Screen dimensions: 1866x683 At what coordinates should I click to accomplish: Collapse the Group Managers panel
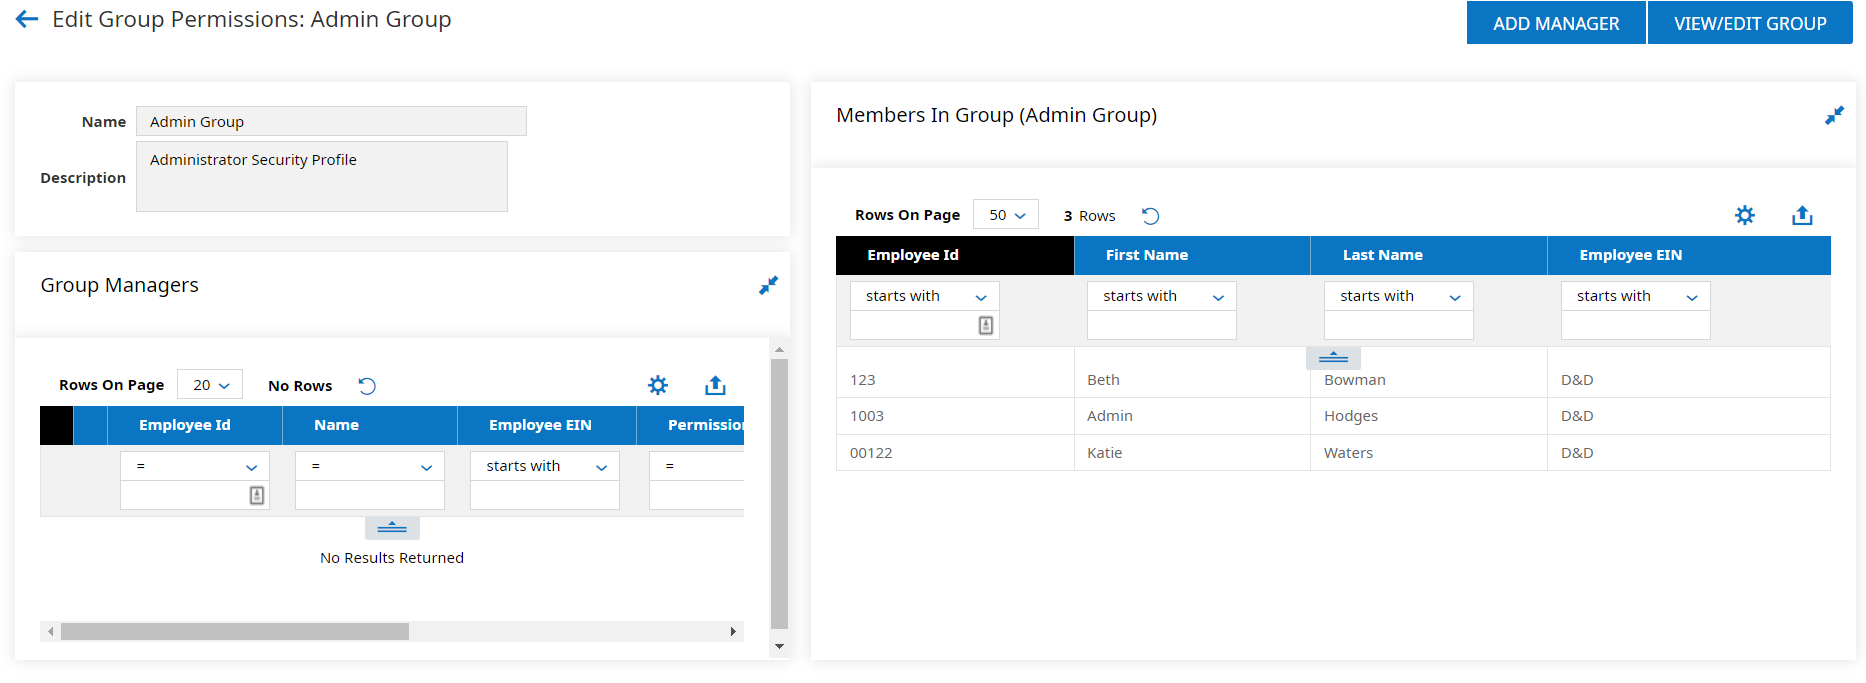click(x=768, y=286)
